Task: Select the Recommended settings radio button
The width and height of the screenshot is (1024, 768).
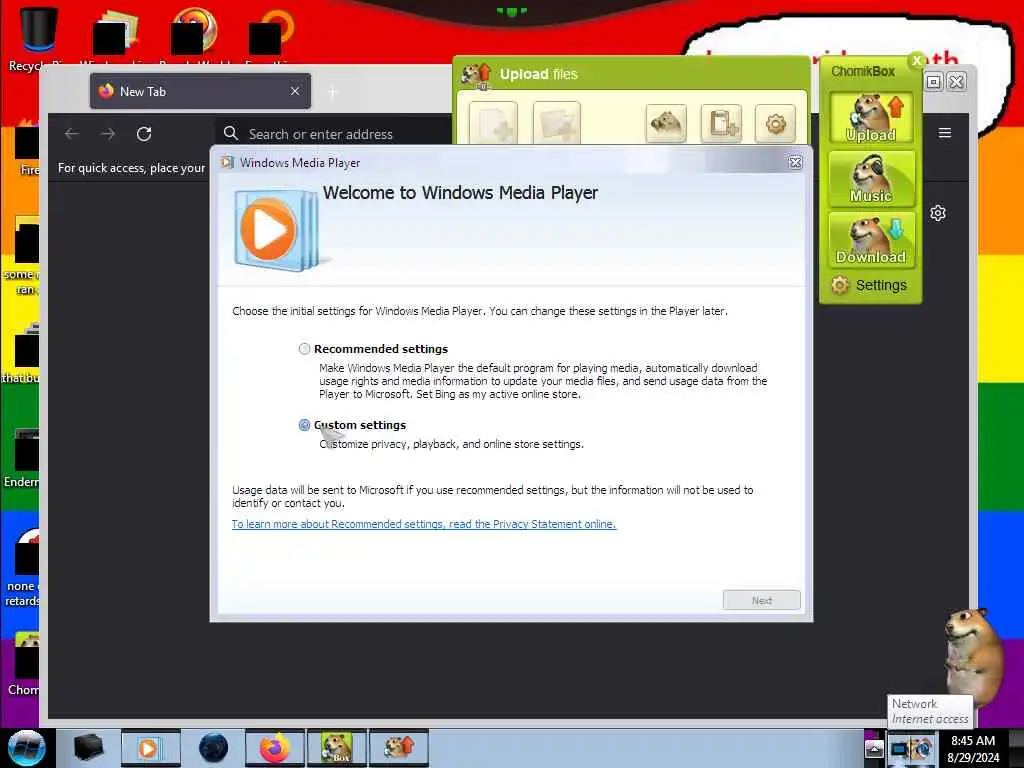Action: (x=304, y=349)
